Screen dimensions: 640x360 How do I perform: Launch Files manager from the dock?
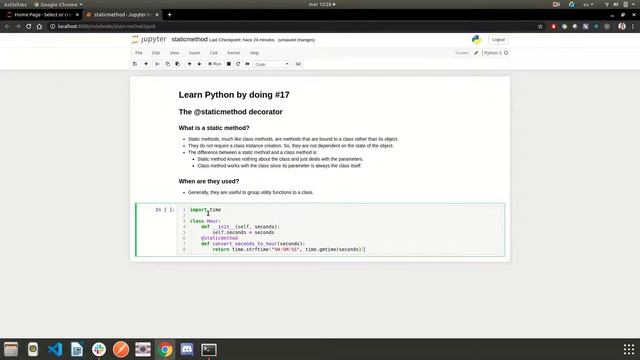(x=11, y=349)
